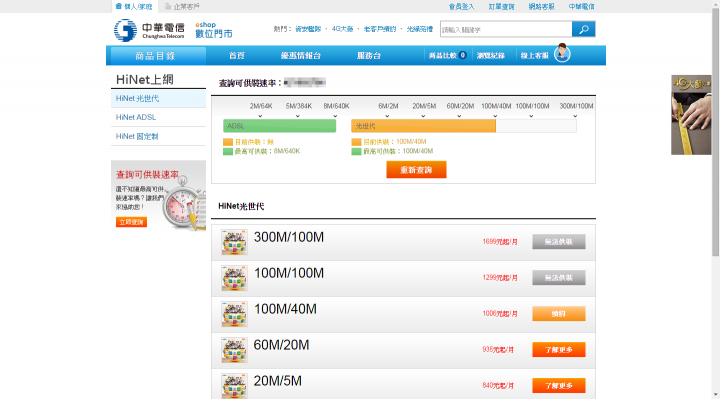Image resolution: width=720 pixels, height=399 pixels.
Task: Click the 中華電信 top link
Action: coord(581,6)
